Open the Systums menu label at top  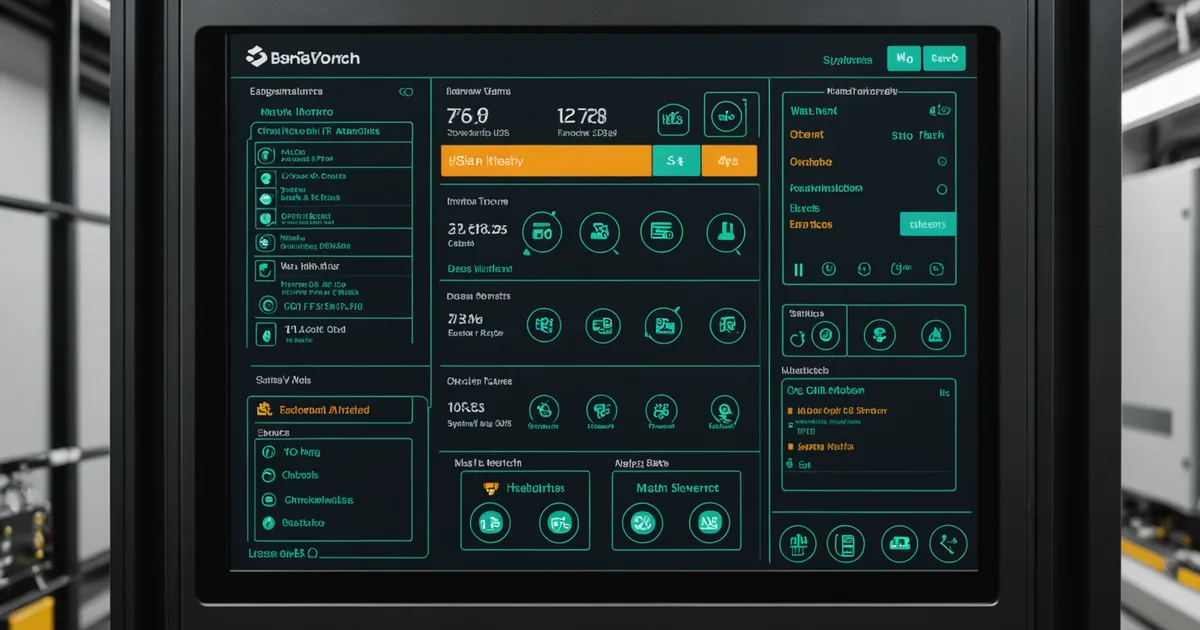(x=848, y=60)
